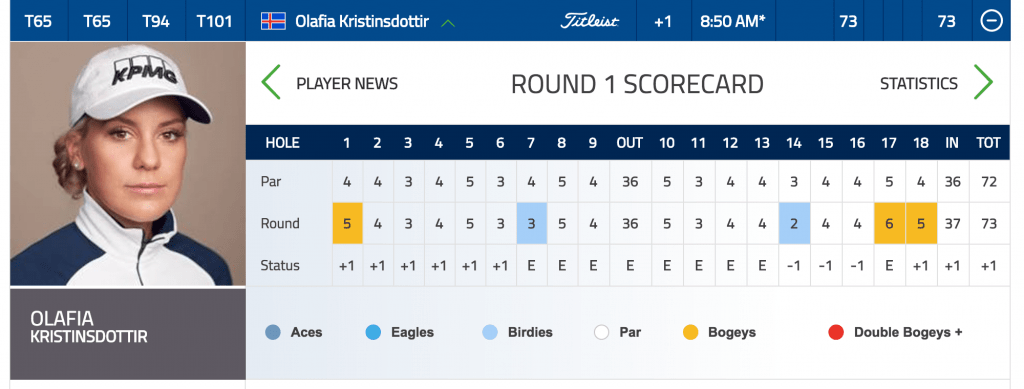Viewport: 1024px width, 389px height.
Task: Collapse the player row with the minus icon
Action: (991, 21)
